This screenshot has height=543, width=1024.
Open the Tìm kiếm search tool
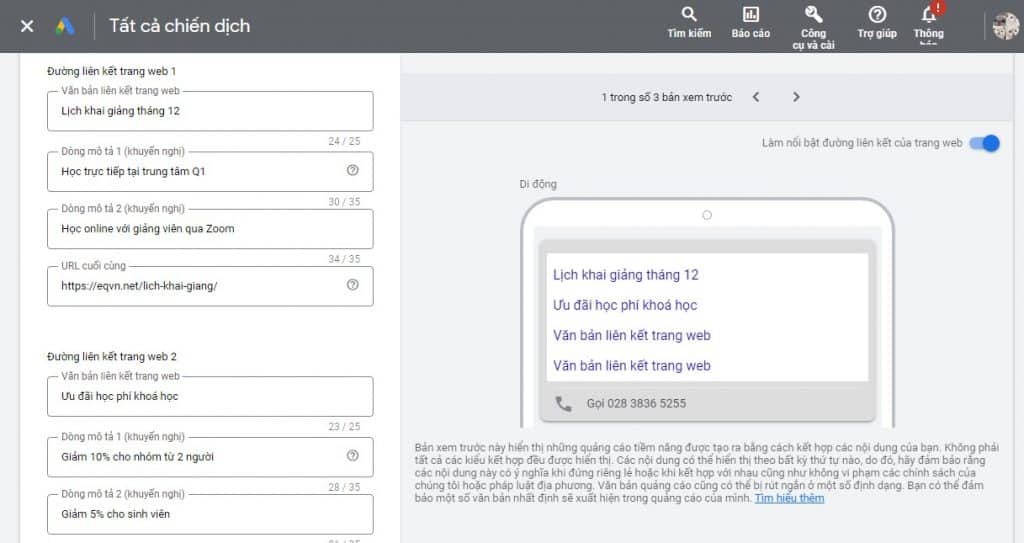point(689,23)
